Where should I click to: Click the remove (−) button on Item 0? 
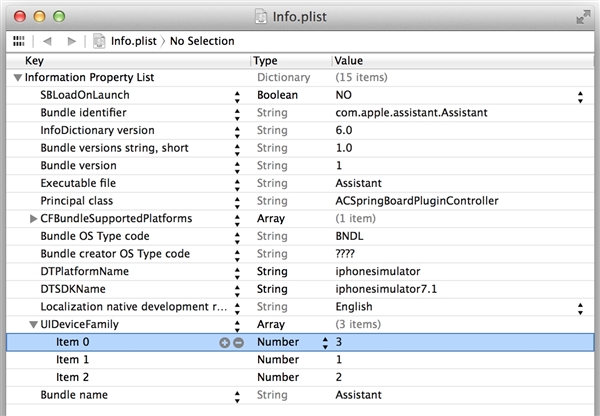(238, 342)
